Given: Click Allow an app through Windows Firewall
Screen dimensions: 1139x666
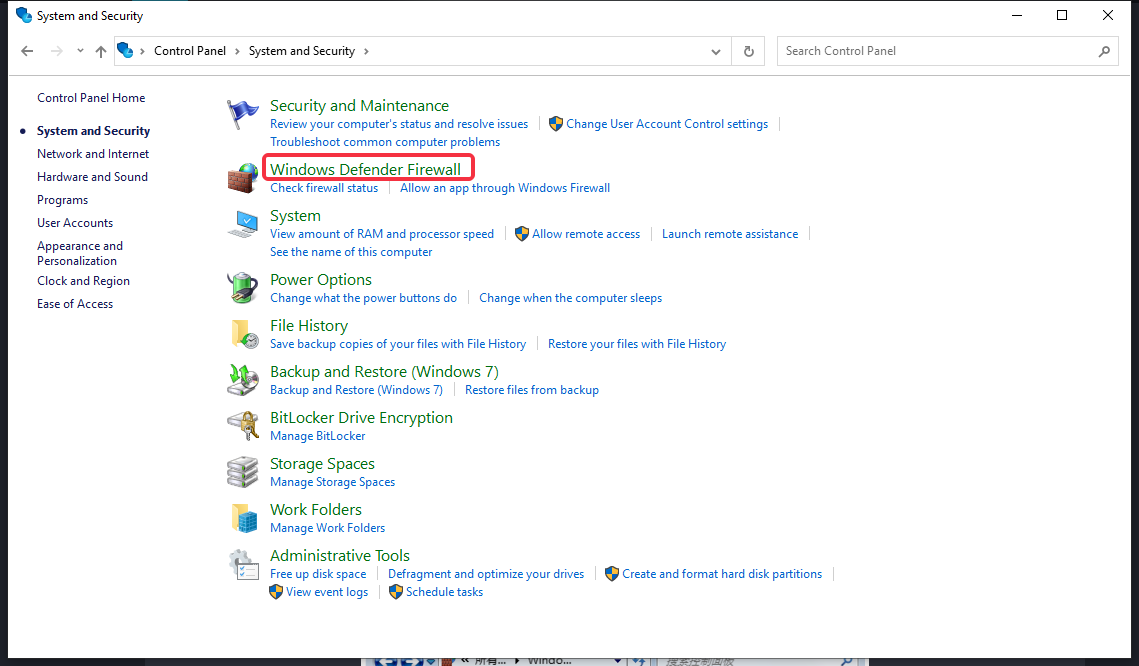Looking at the screenshot, I should click(505, 188).
